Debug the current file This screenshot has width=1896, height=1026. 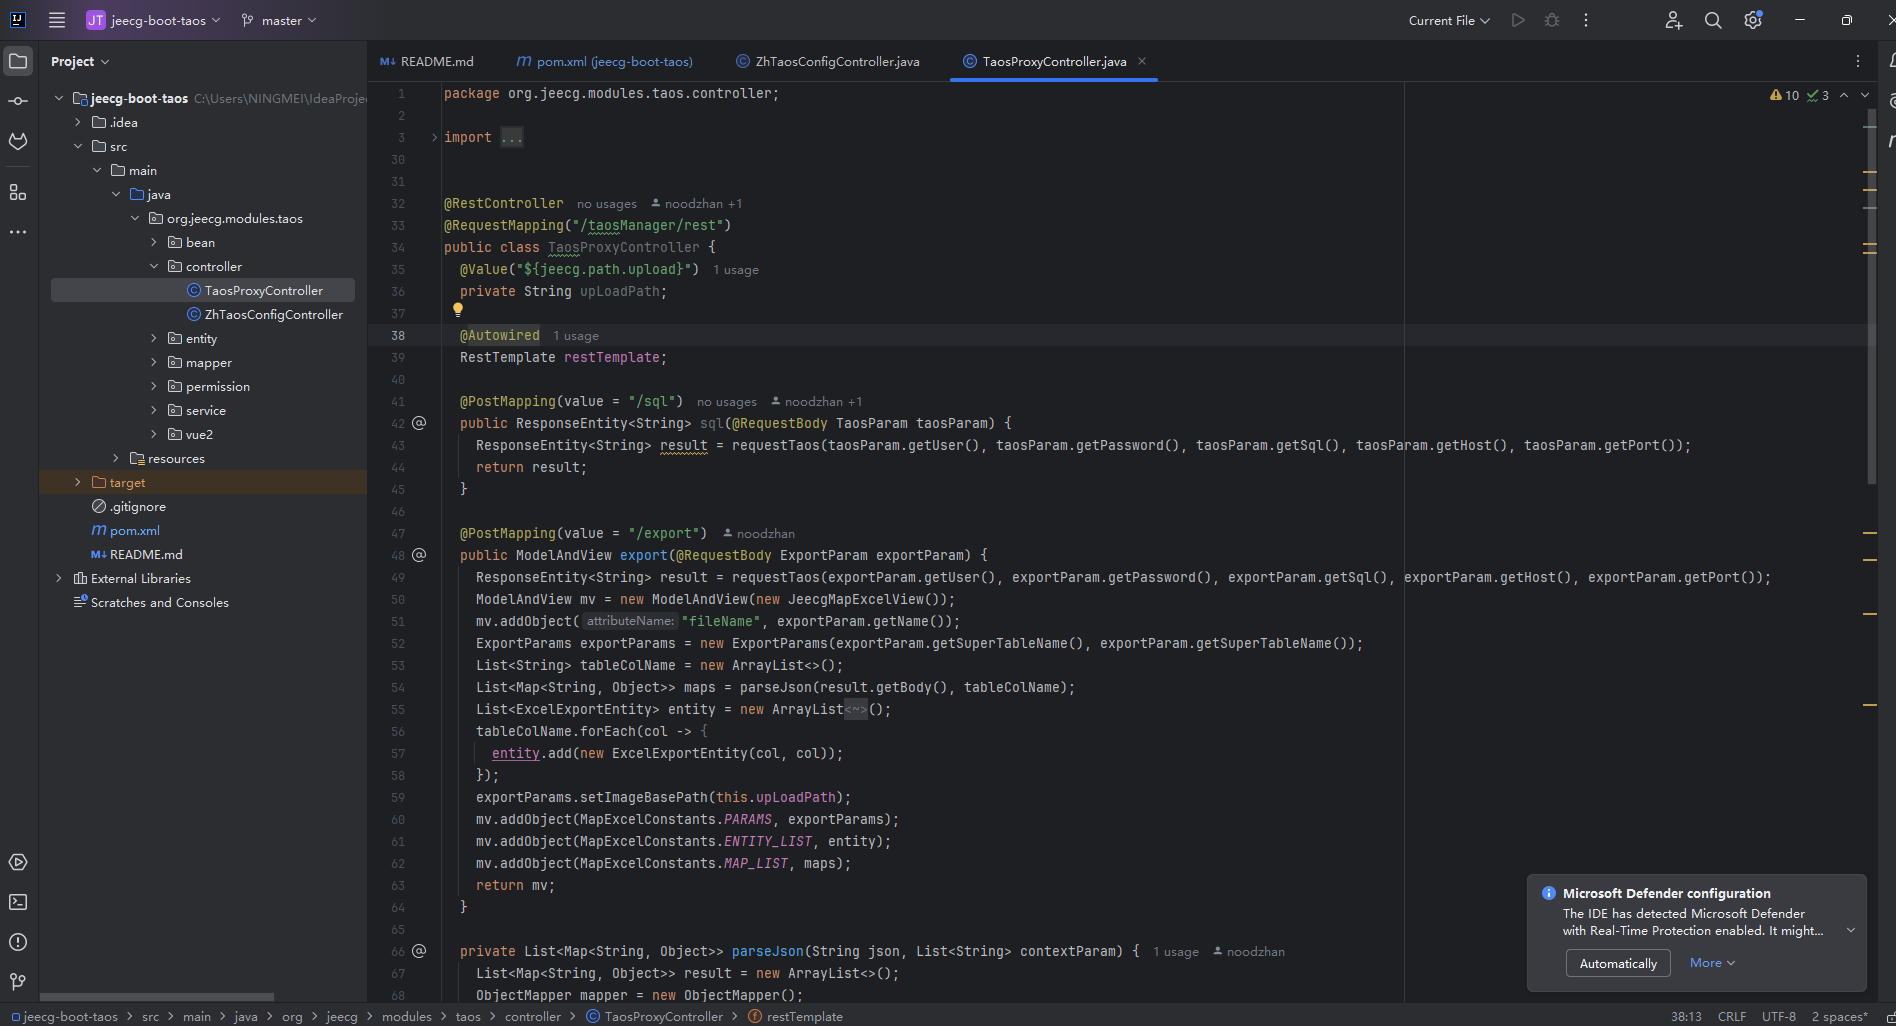click(x=1552, y=20)
